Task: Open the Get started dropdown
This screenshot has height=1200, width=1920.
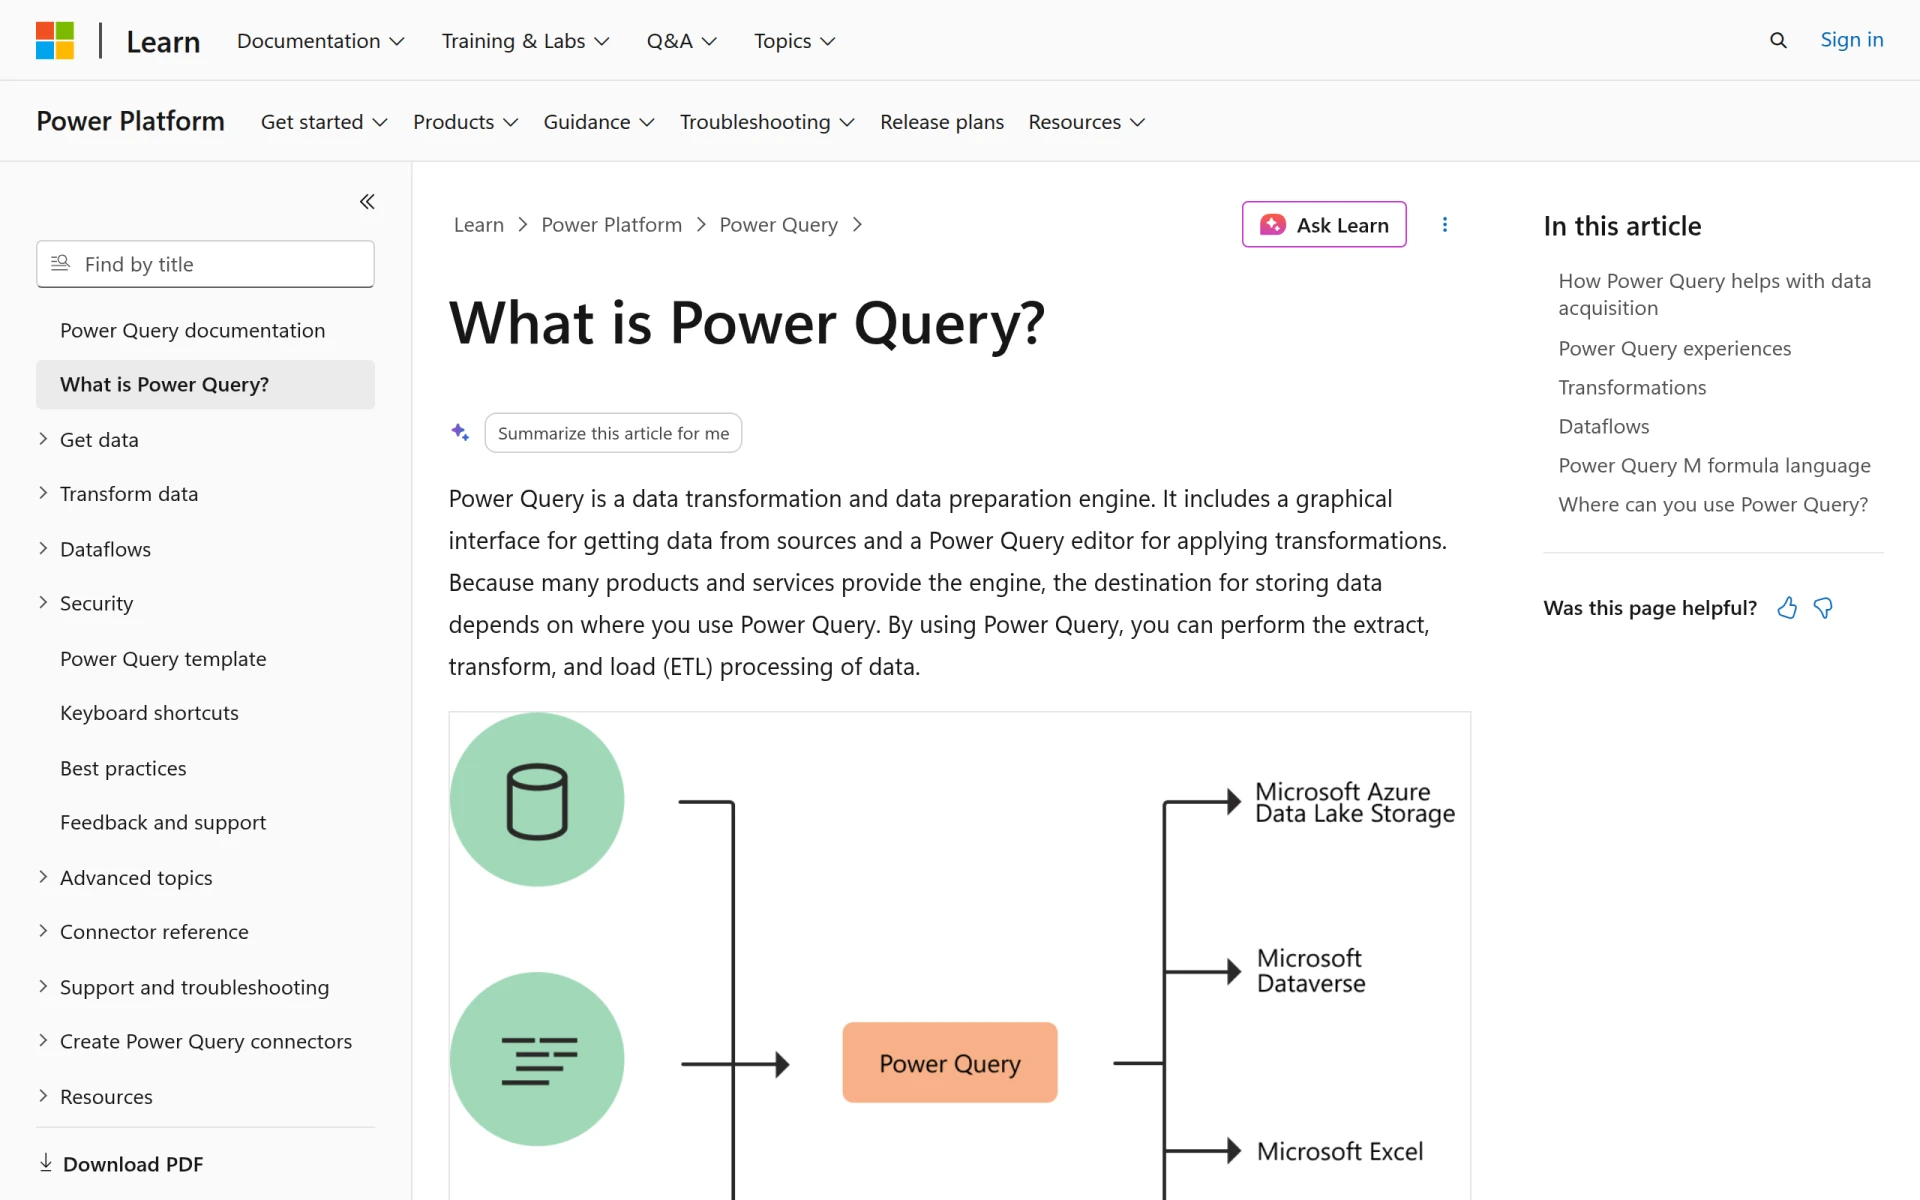Action: [324, 122]
